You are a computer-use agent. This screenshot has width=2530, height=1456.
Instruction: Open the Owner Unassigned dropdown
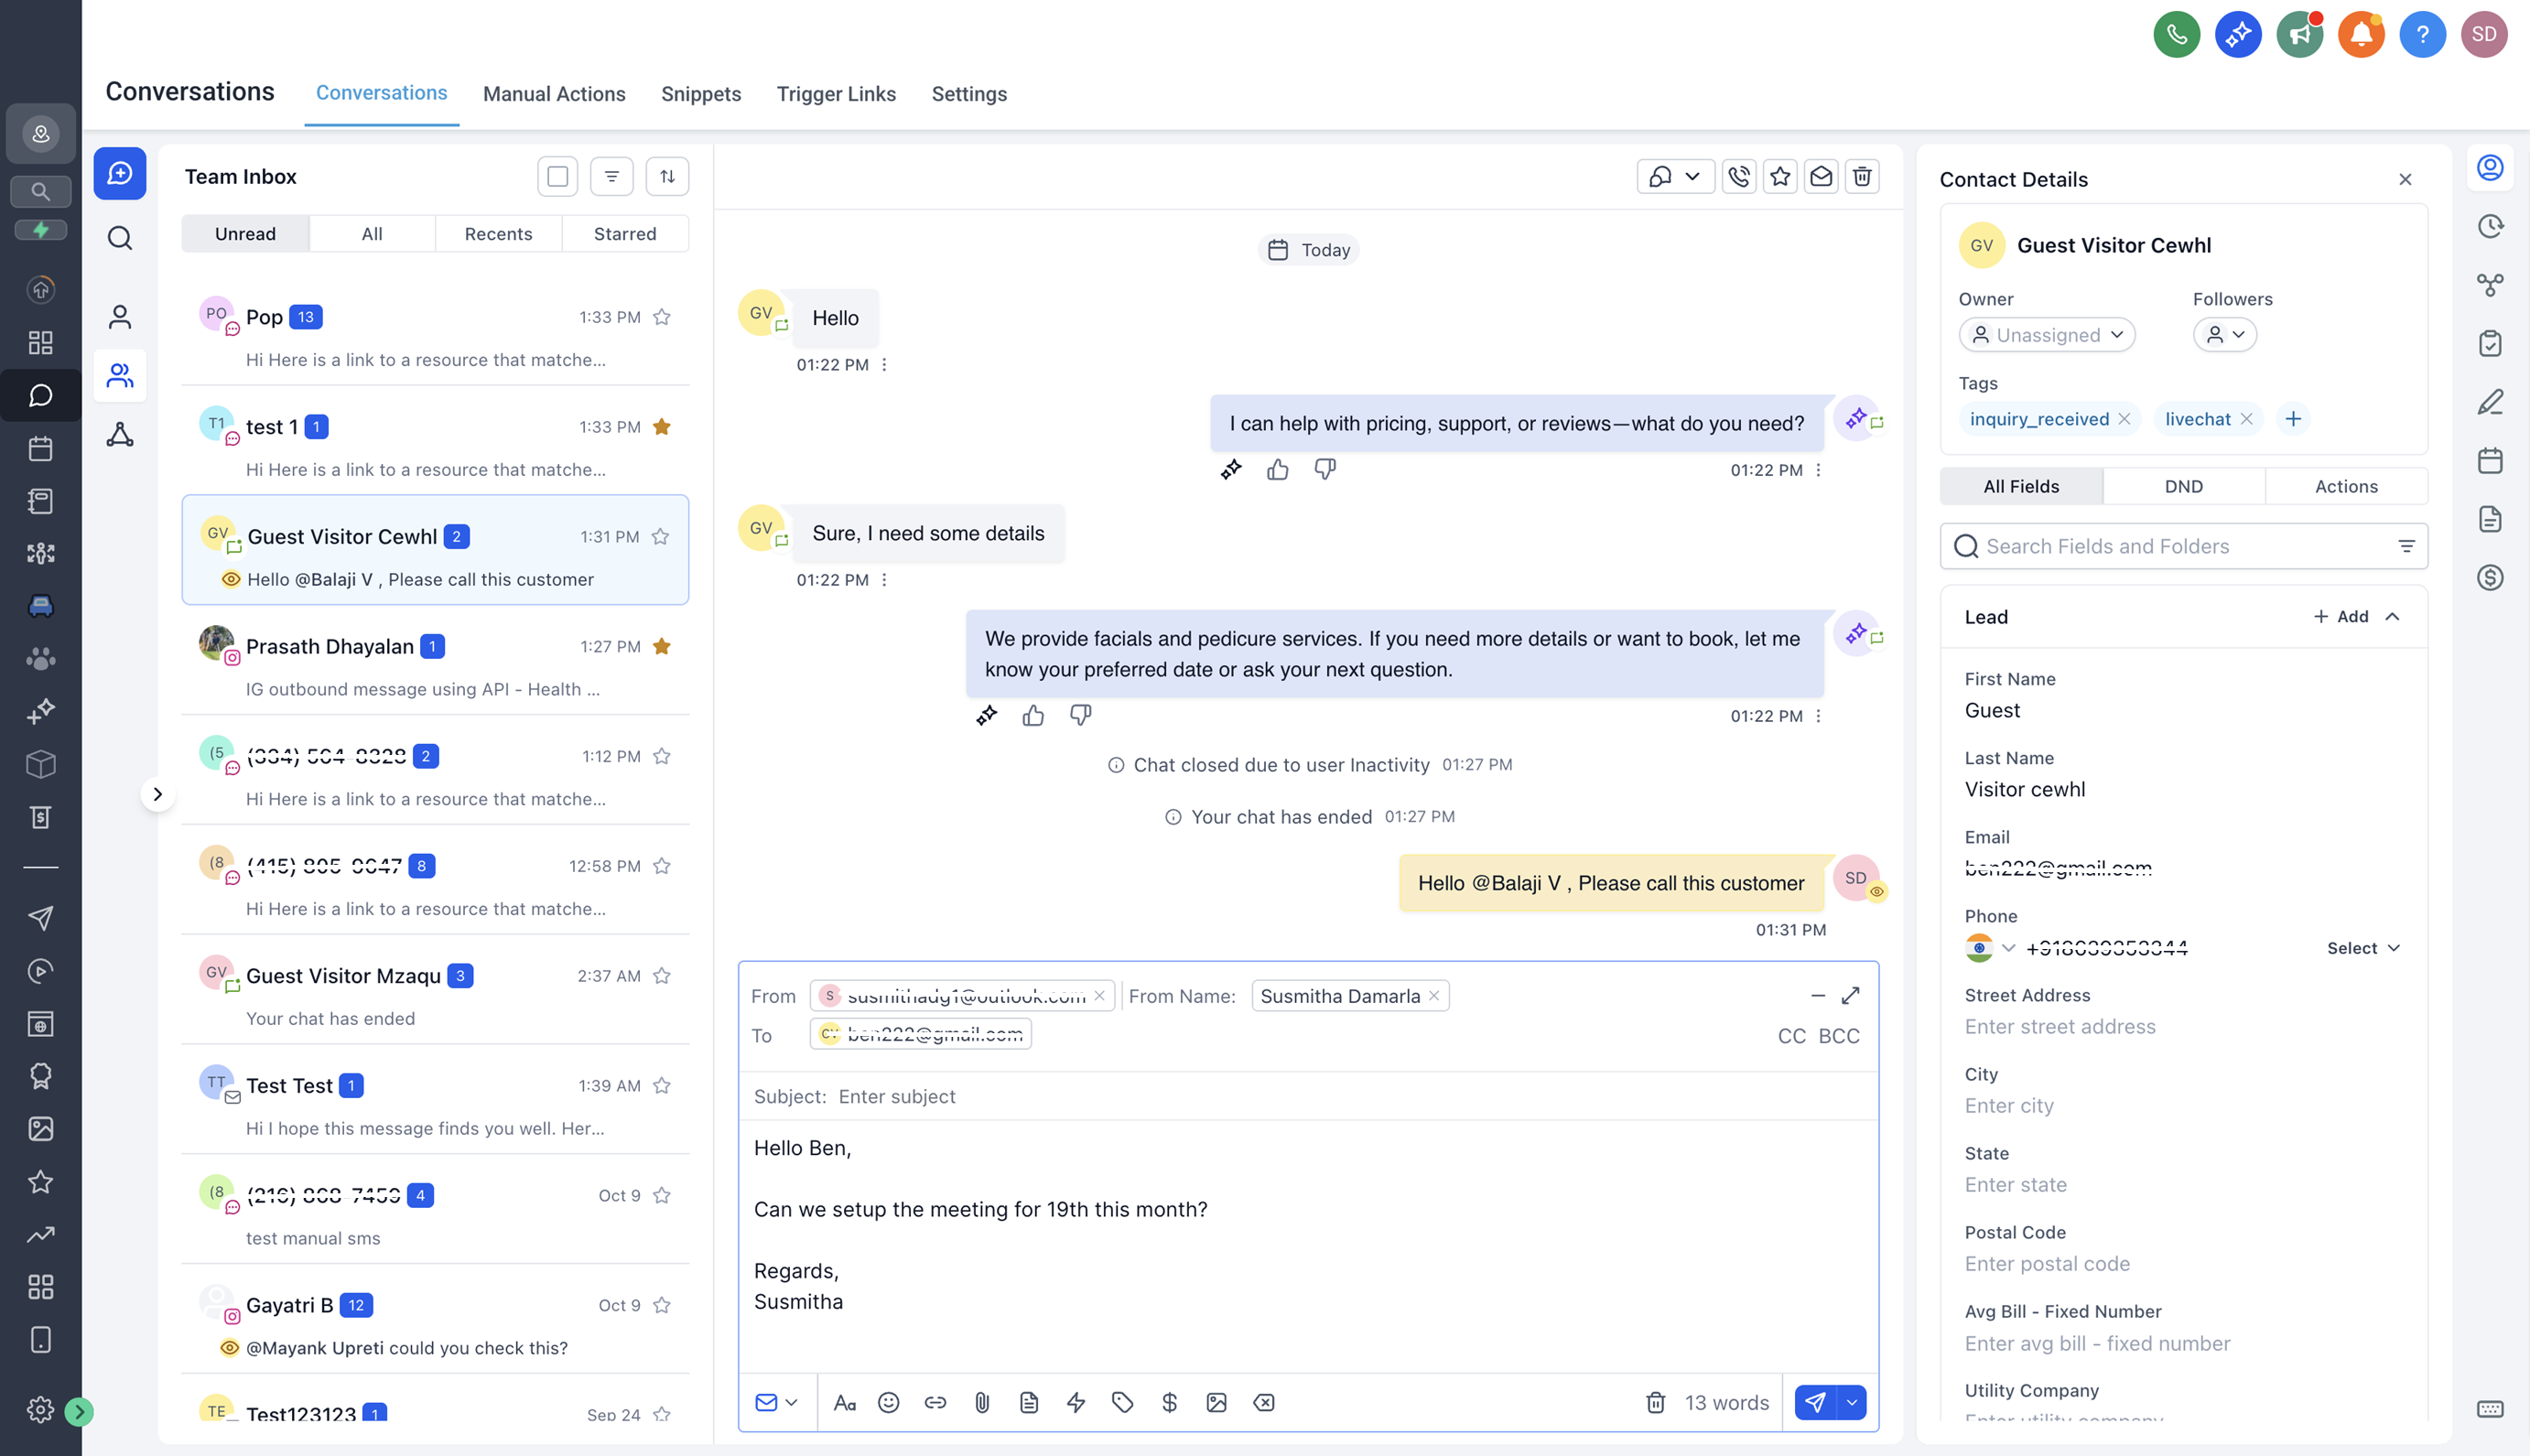click(x=2046, y=335)
